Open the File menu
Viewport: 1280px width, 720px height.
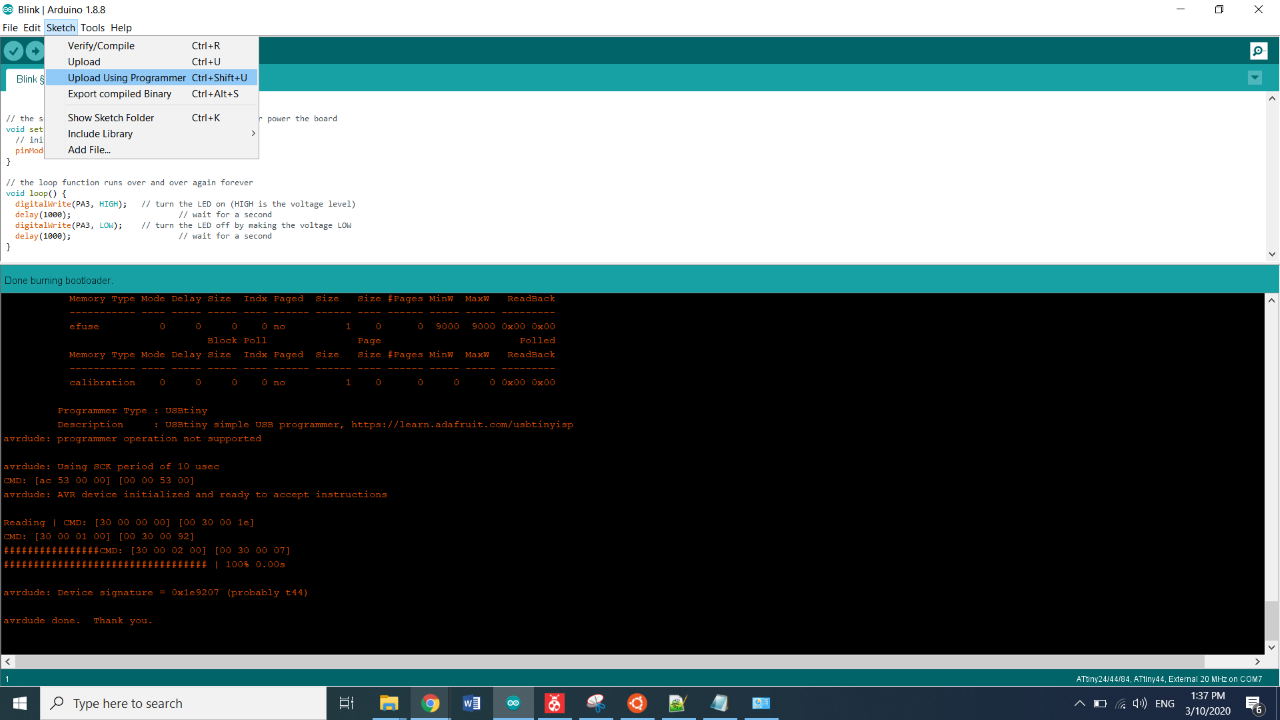10,28
